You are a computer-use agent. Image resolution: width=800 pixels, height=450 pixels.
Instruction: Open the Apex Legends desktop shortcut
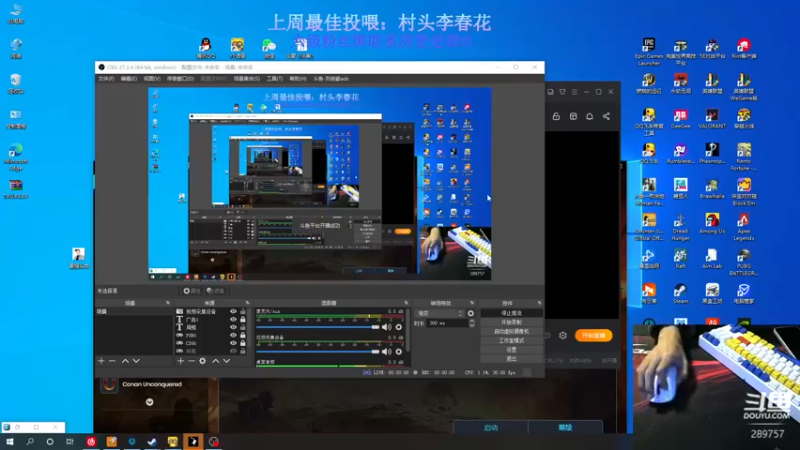tap(743, 227)
